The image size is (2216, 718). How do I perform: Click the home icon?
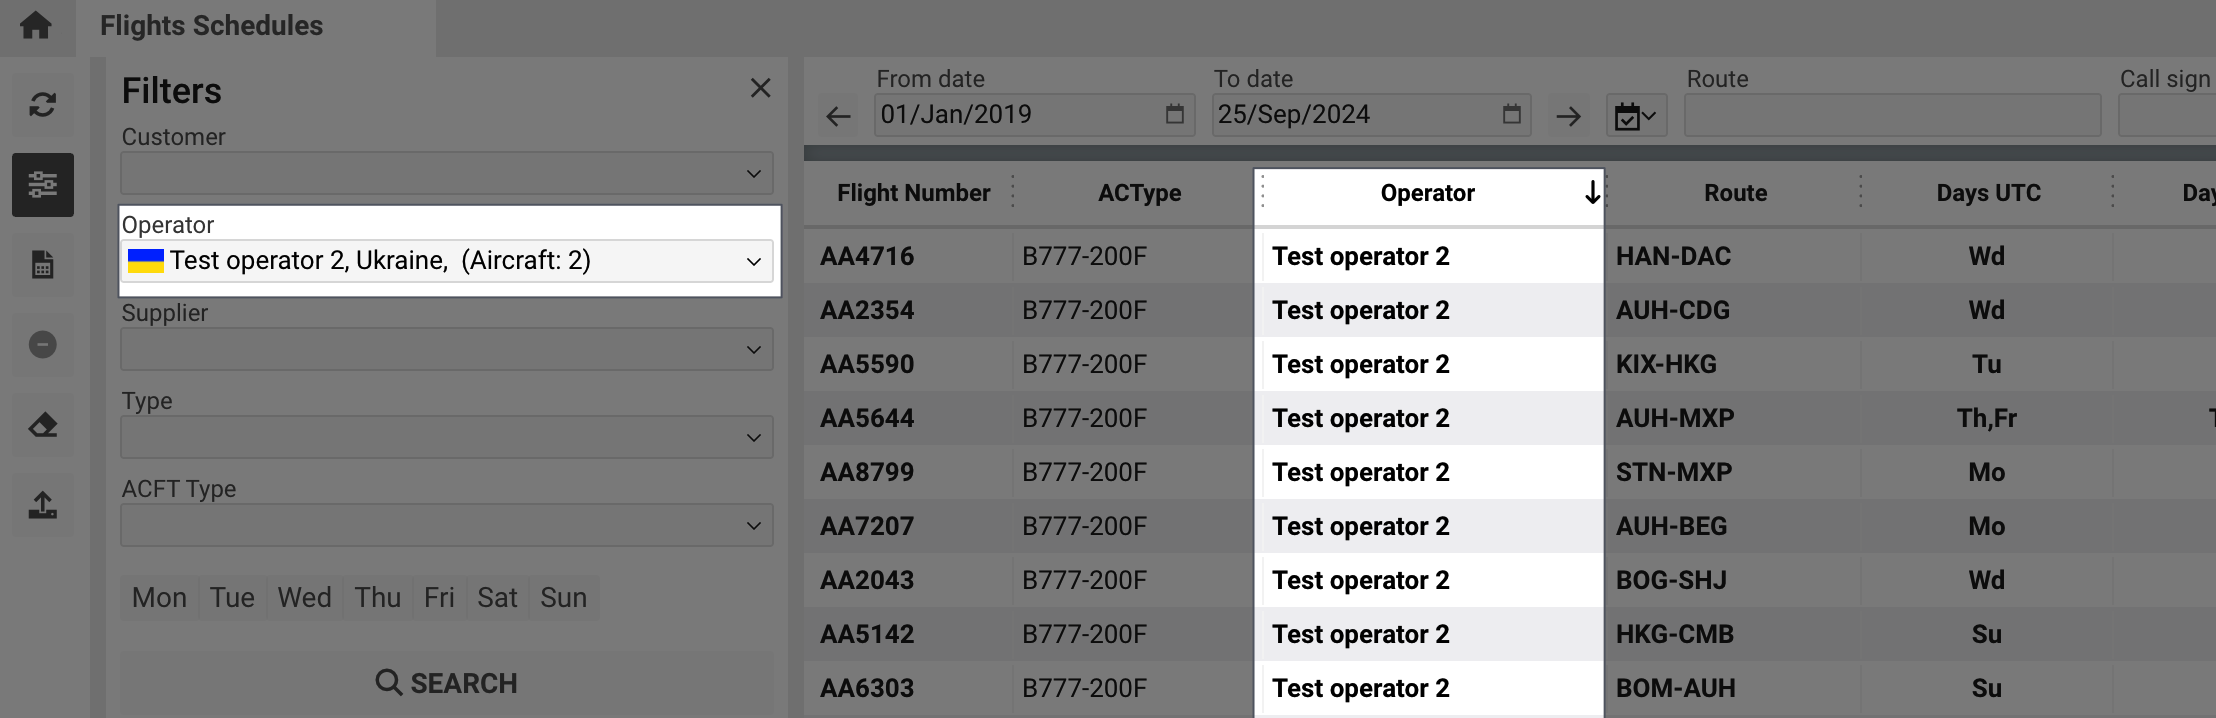coord(36,25)
